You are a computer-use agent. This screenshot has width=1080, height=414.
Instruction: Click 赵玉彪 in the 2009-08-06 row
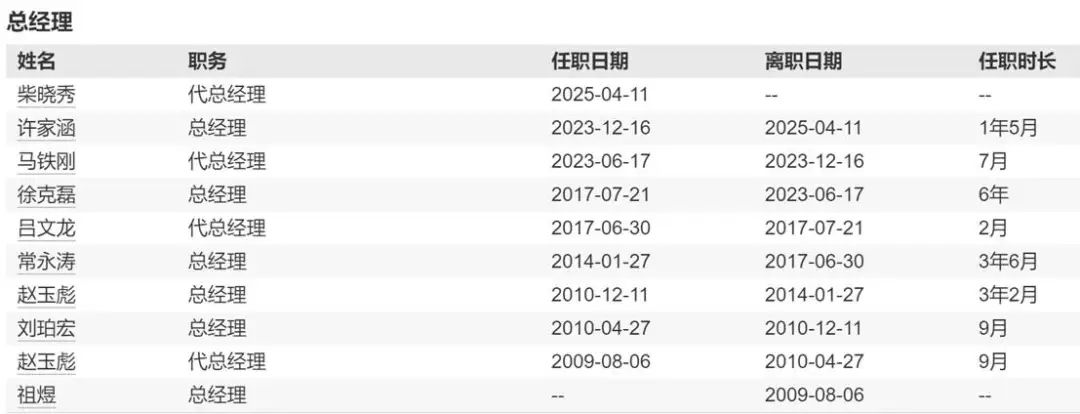click(x=46, y=362)
